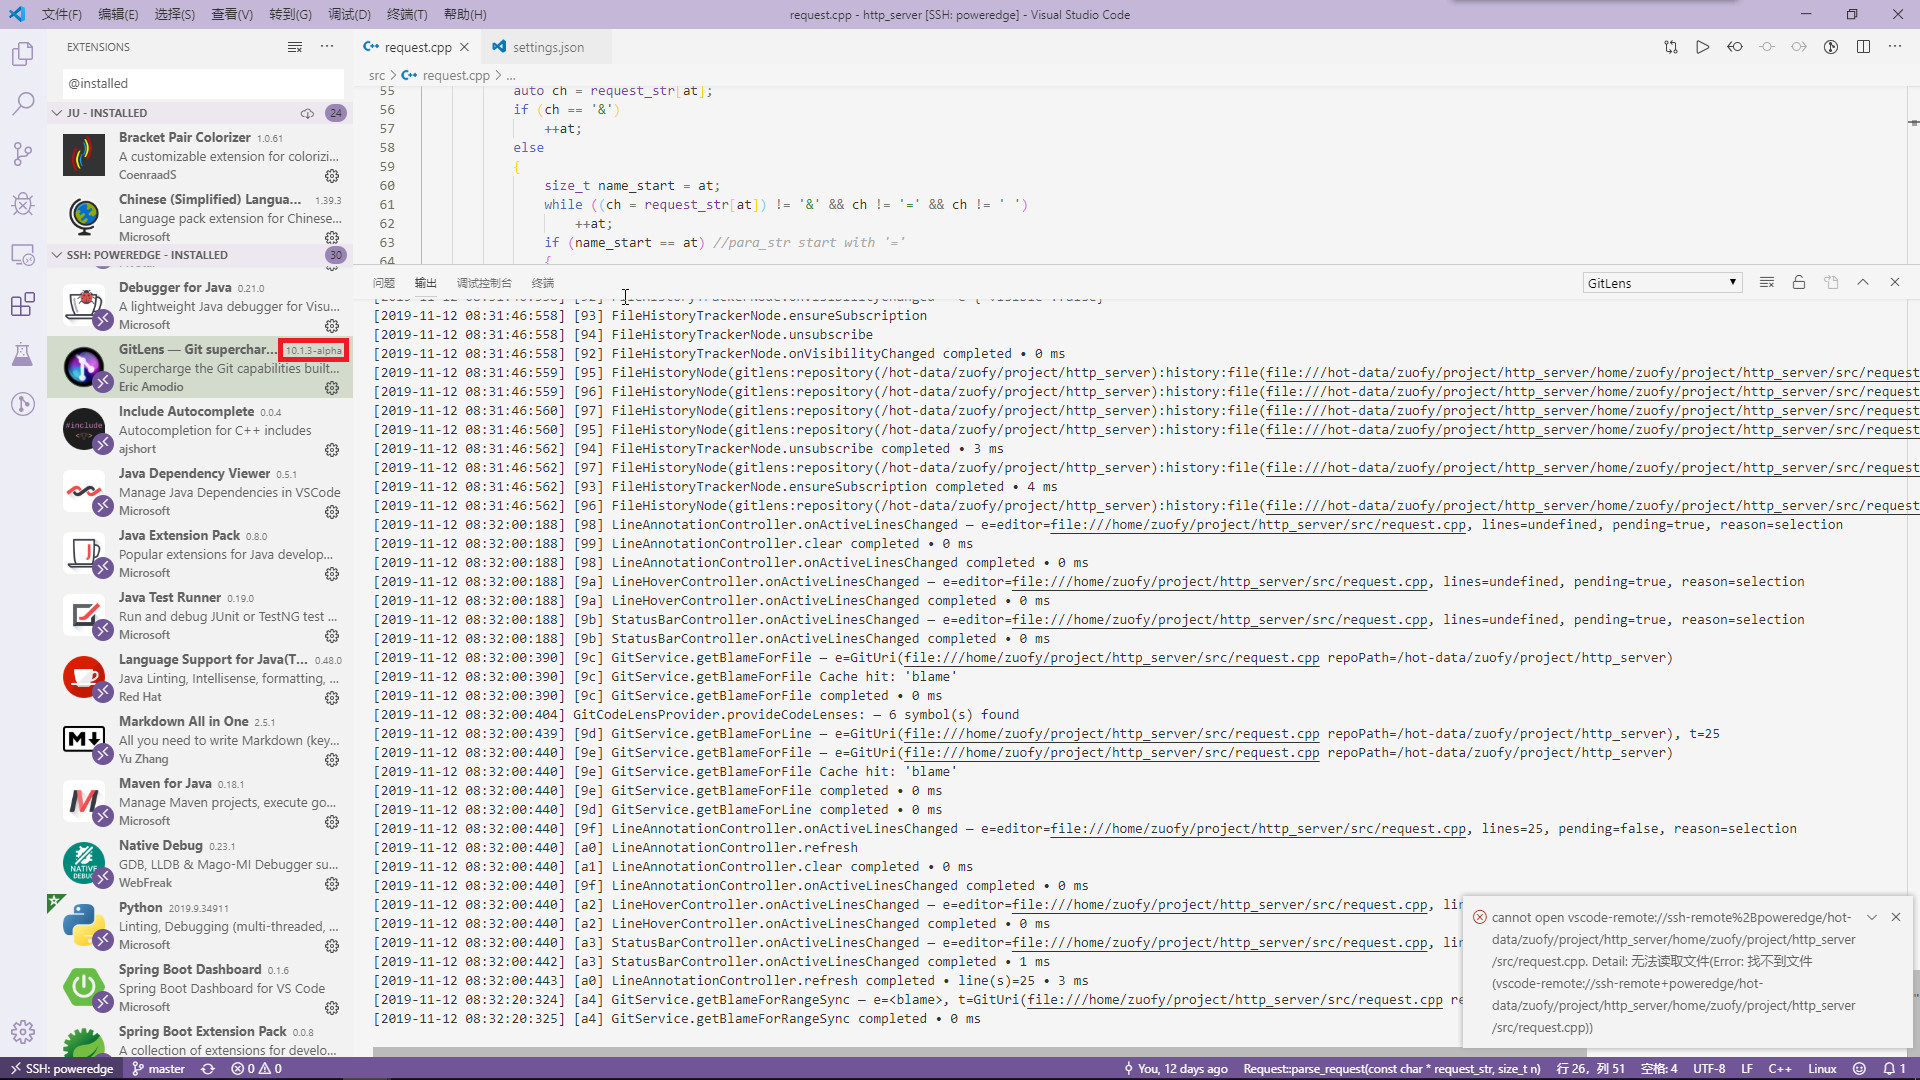Open the GitLens output channel dropdown
Screen dimensions: 1920x1080
[1662, 282]
